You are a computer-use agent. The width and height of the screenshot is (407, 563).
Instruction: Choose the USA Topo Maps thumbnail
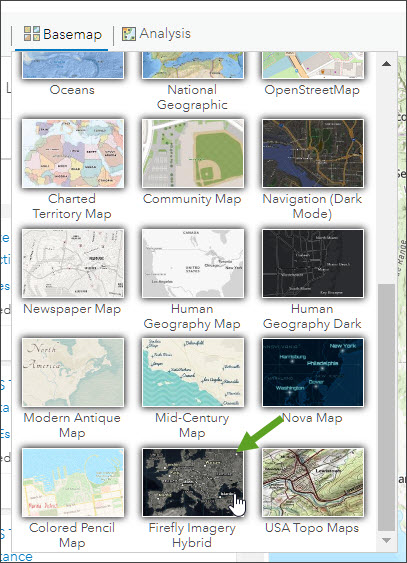pyautogui.click(x=313, y=482)
